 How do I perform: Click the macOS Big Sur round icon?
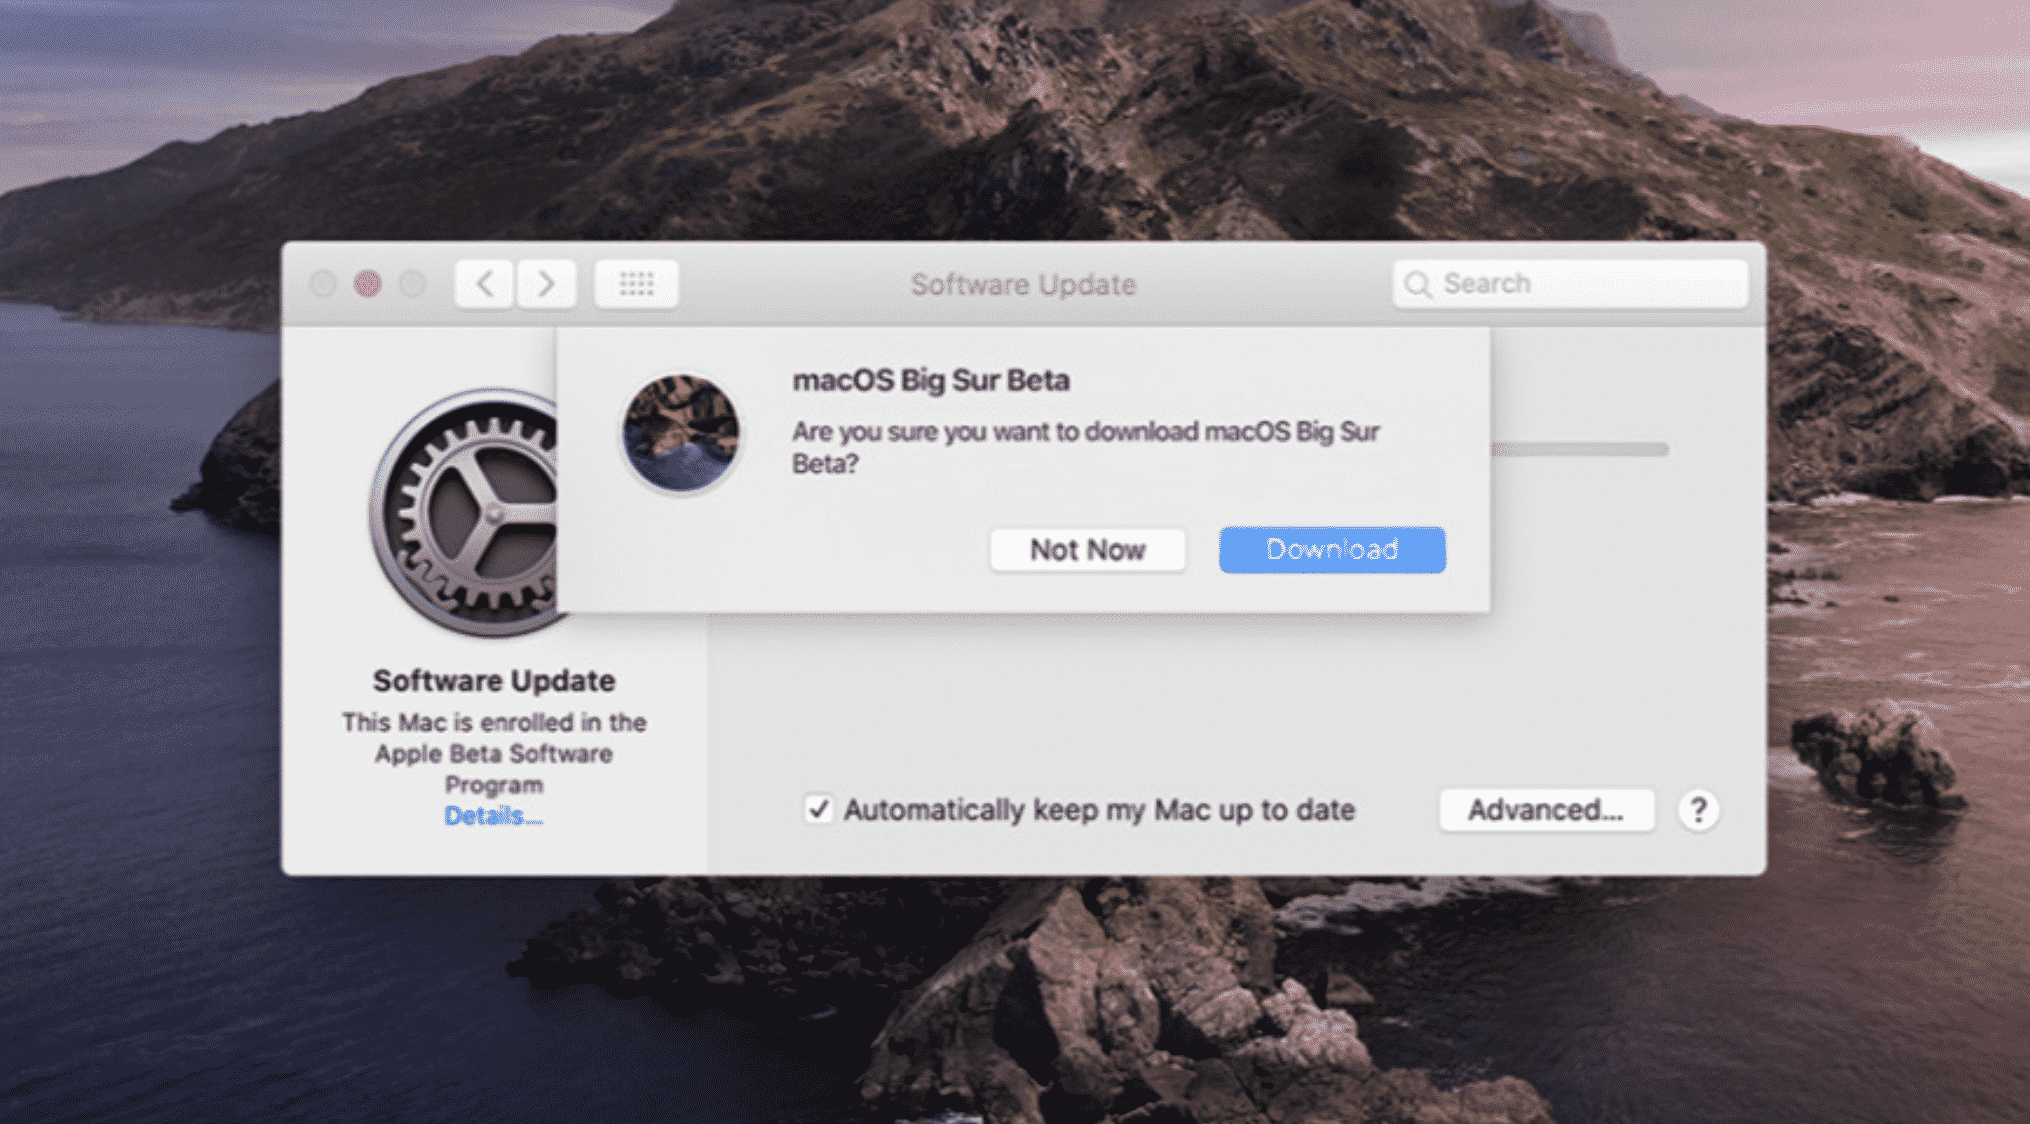pyautogui.click(x=680, y=433)
